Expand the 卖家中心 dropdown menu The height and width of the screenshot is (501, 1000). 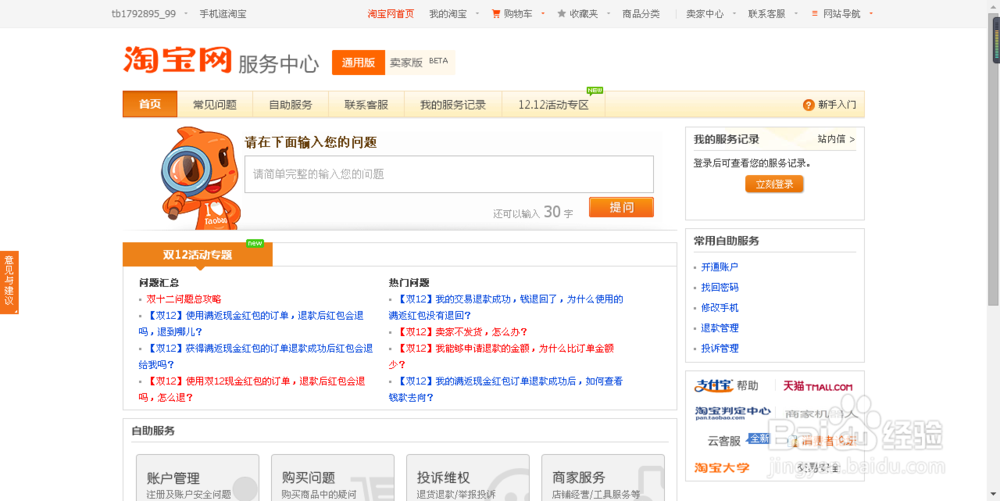[734, 13]
